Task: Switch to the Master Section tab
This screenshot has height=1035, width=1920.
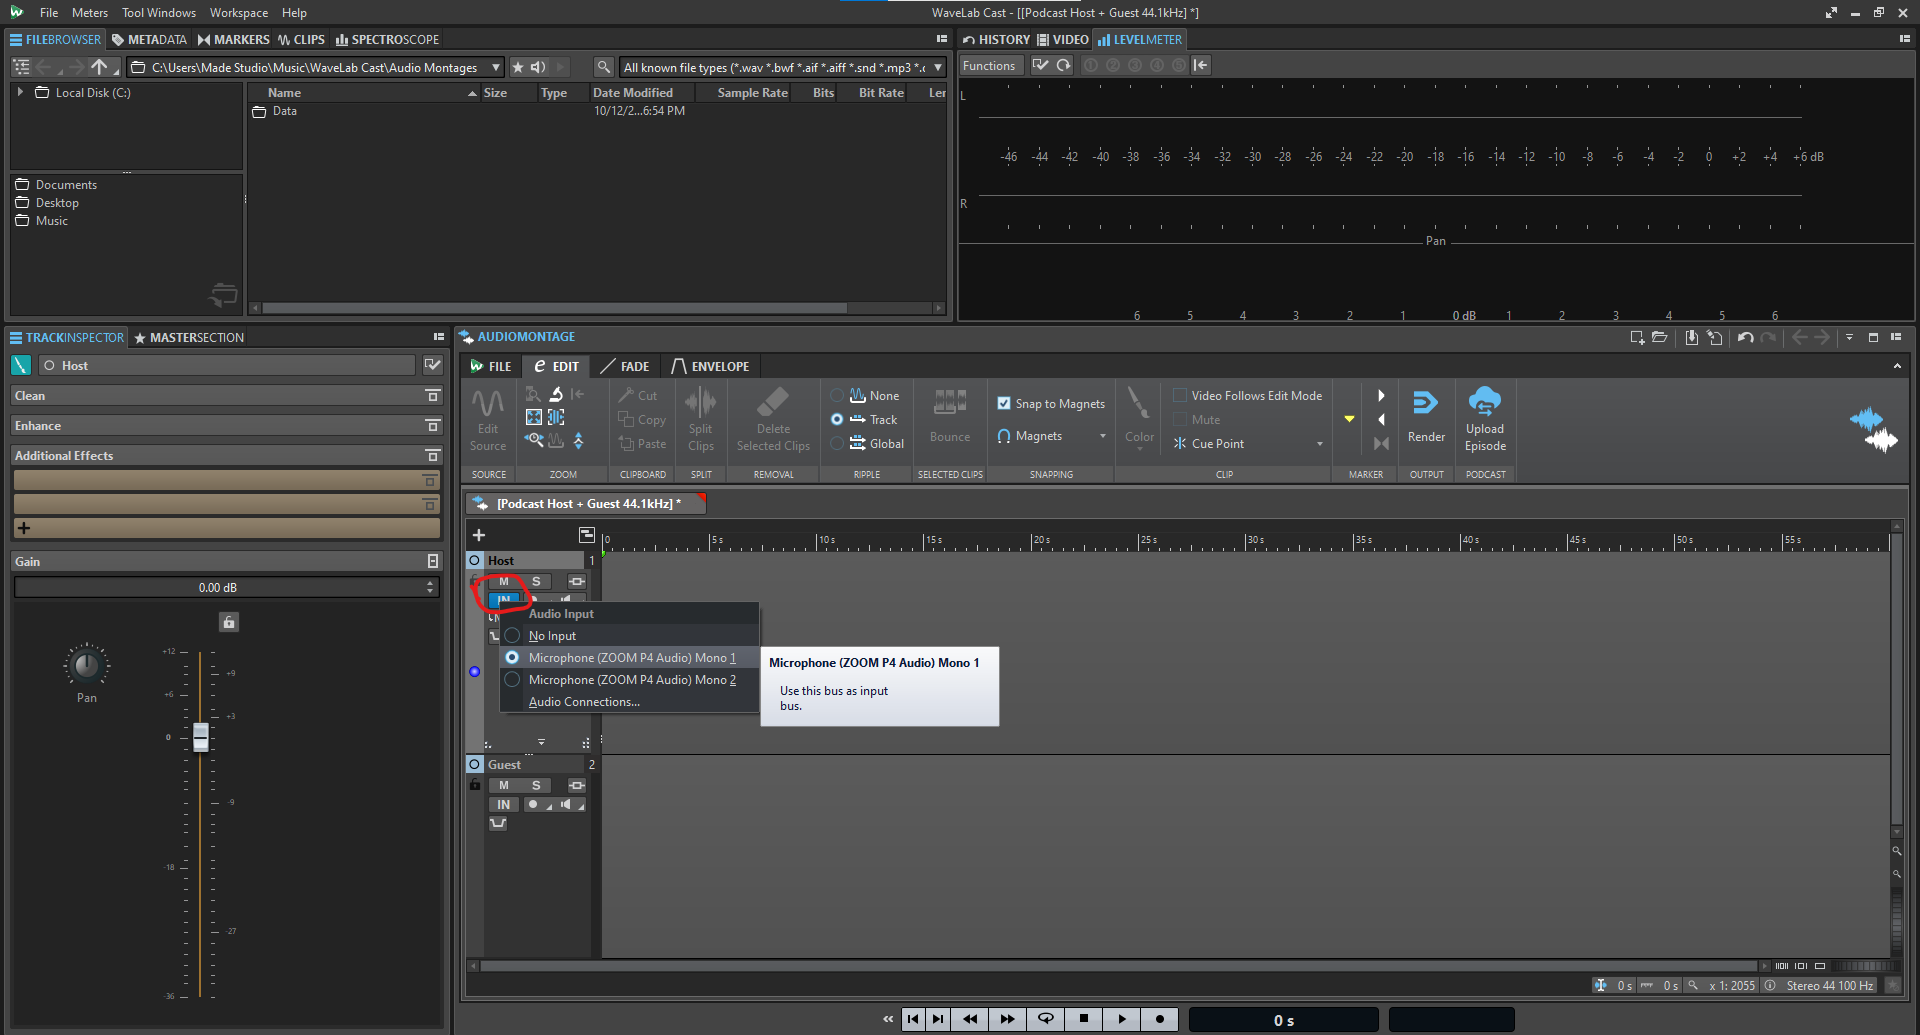Action: point(189,338)
